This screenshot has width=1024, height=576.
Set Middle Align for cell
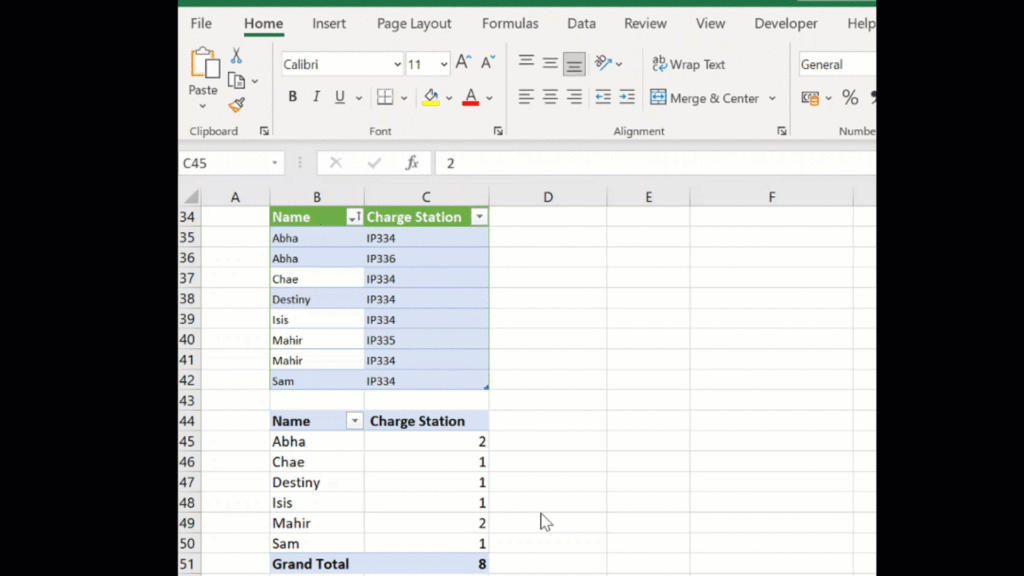coord(550,63)
